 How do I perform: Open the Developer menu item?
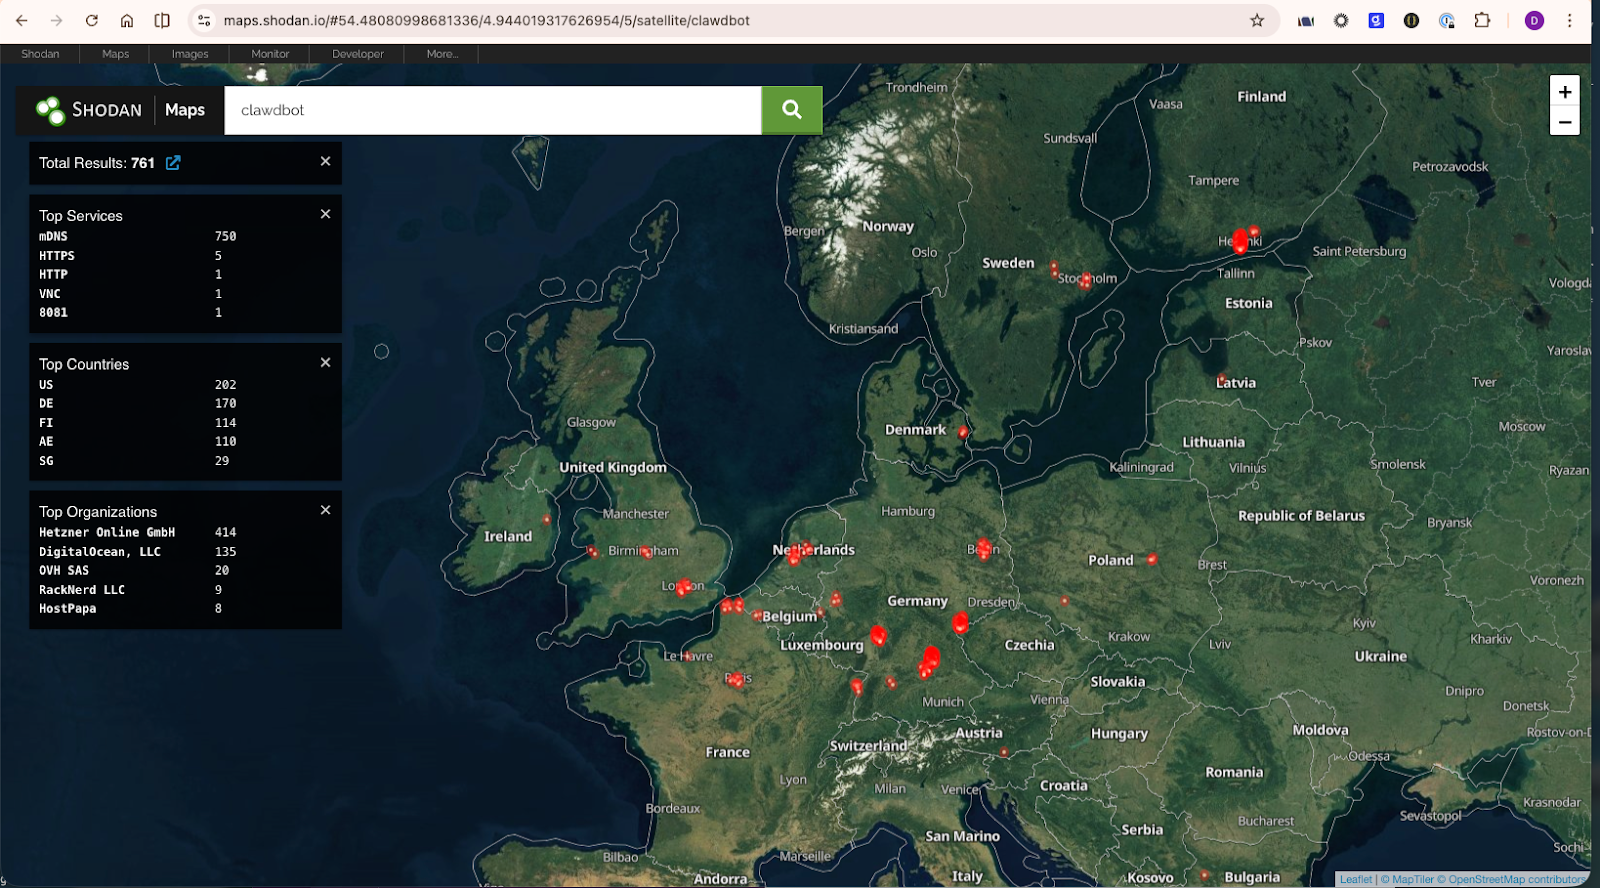pyautogui.click(x=358, y=54)
